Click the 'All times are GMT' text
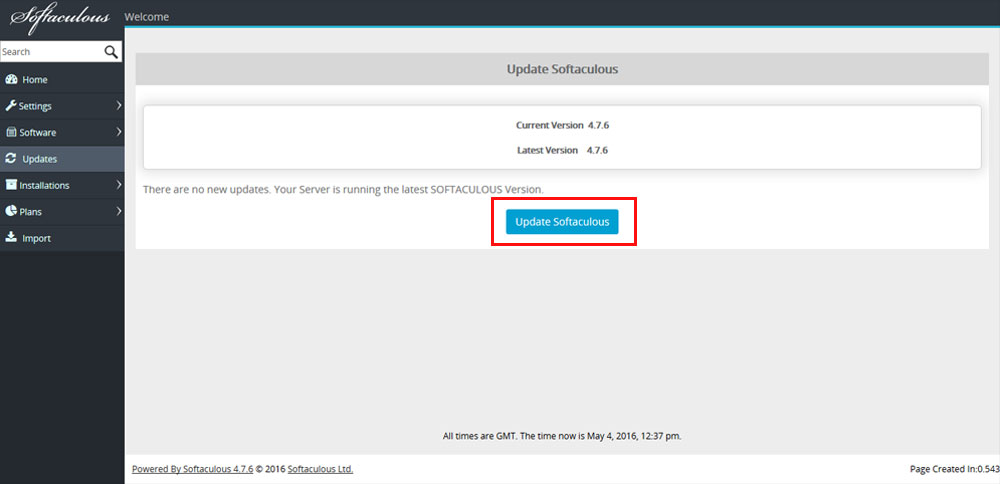Image resolution: width=1000 pixels, height=484 pixels. pyautogui.click(x=562, y=437)
